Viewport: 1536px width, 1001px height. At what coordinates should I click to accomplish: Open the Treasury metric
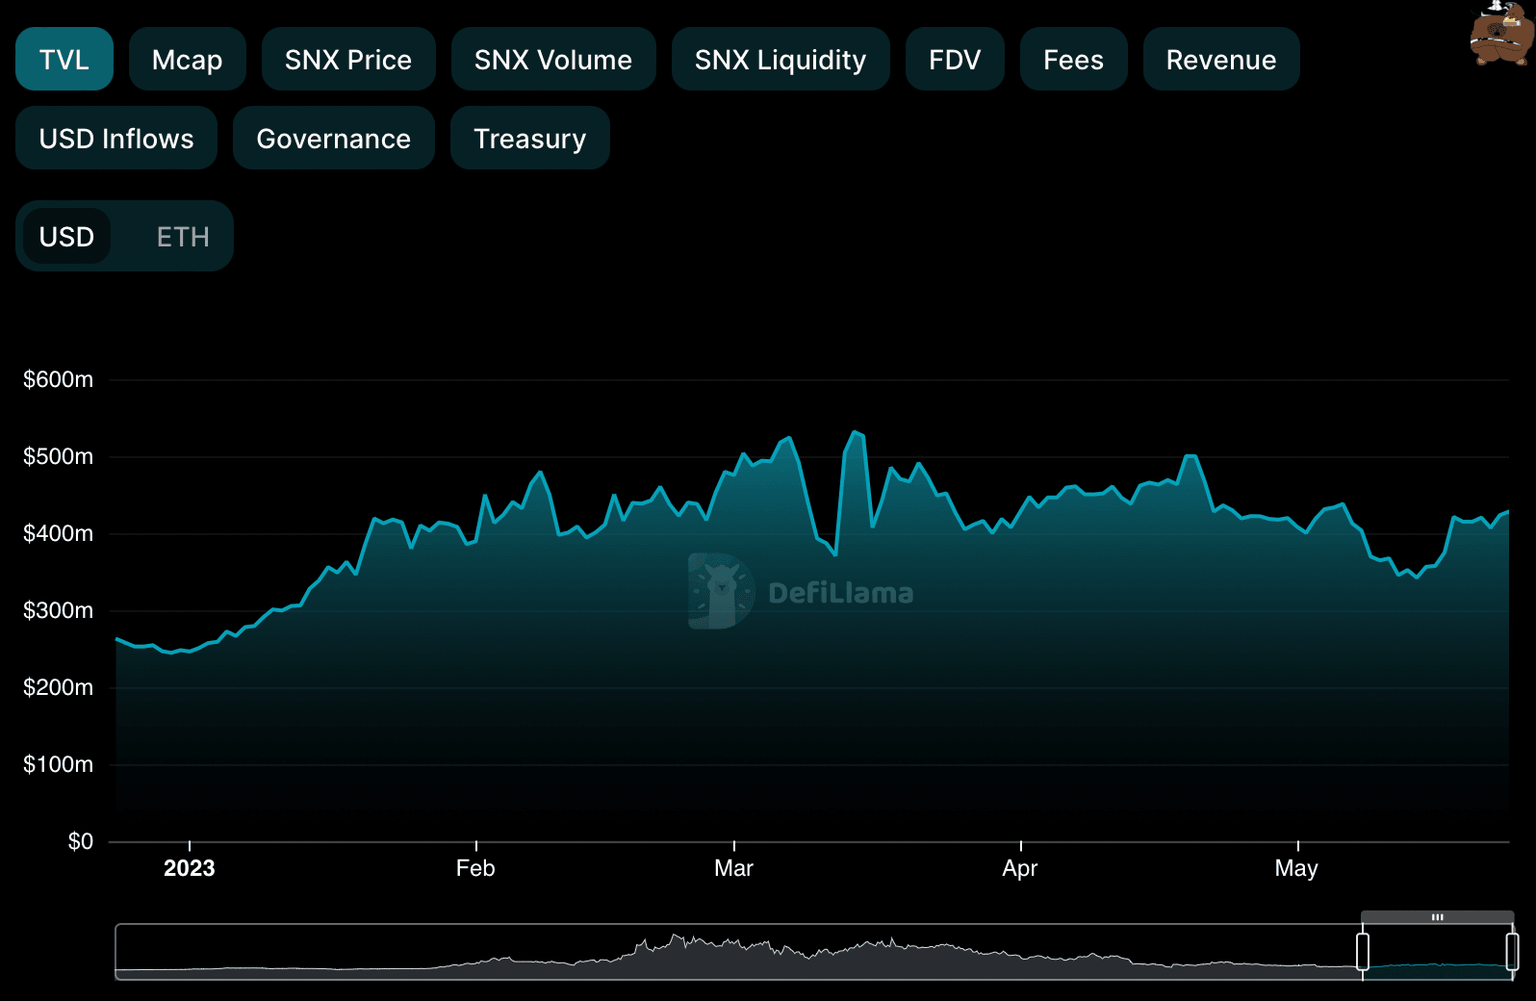point(529,138)
